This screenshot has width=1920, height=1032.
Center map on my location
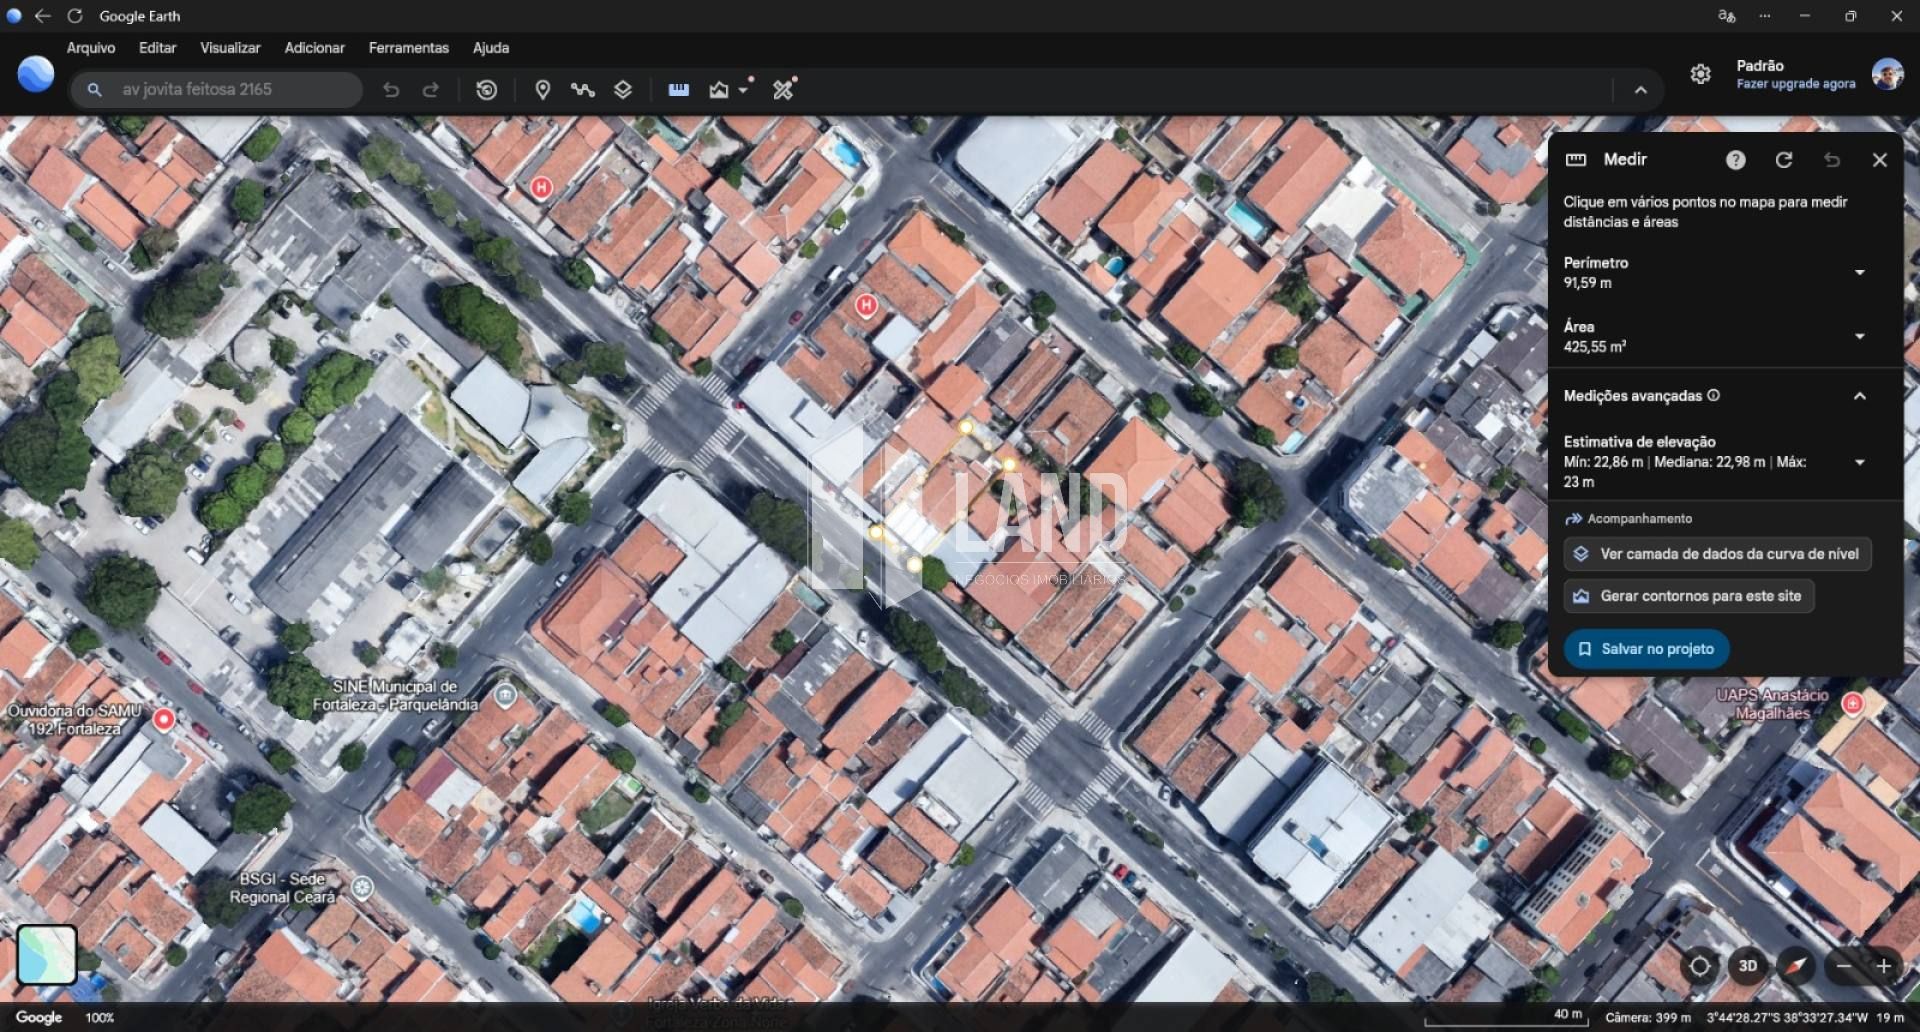pos(1700,966)
